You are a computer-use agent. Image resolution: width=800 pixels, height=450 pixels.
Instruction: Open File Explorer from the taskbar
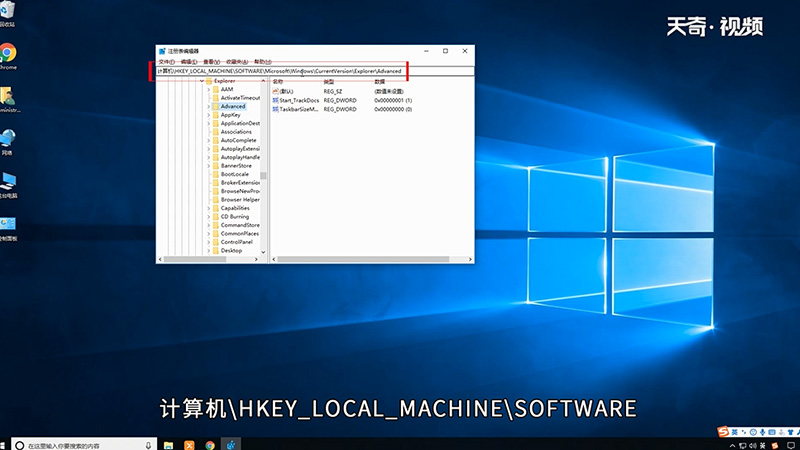pos(168,445)
